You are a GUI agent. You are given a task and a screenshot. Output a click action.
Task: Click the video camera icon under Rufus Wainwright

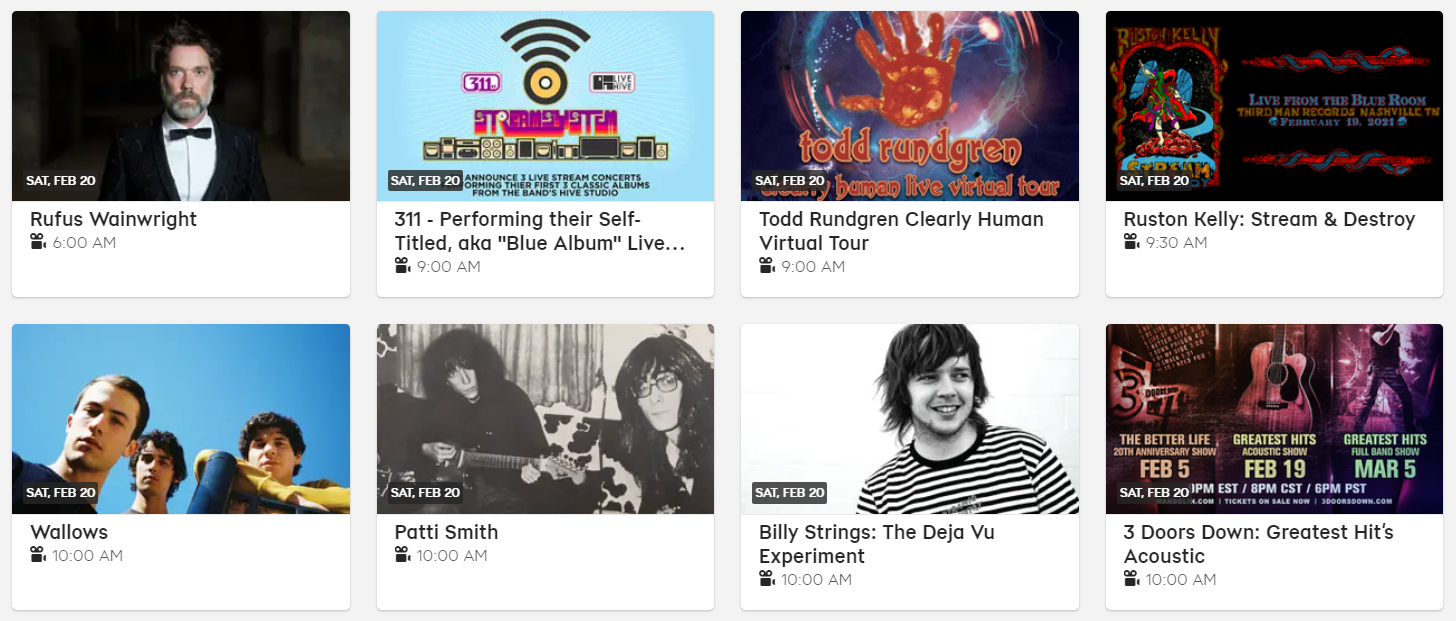(38, 242)
